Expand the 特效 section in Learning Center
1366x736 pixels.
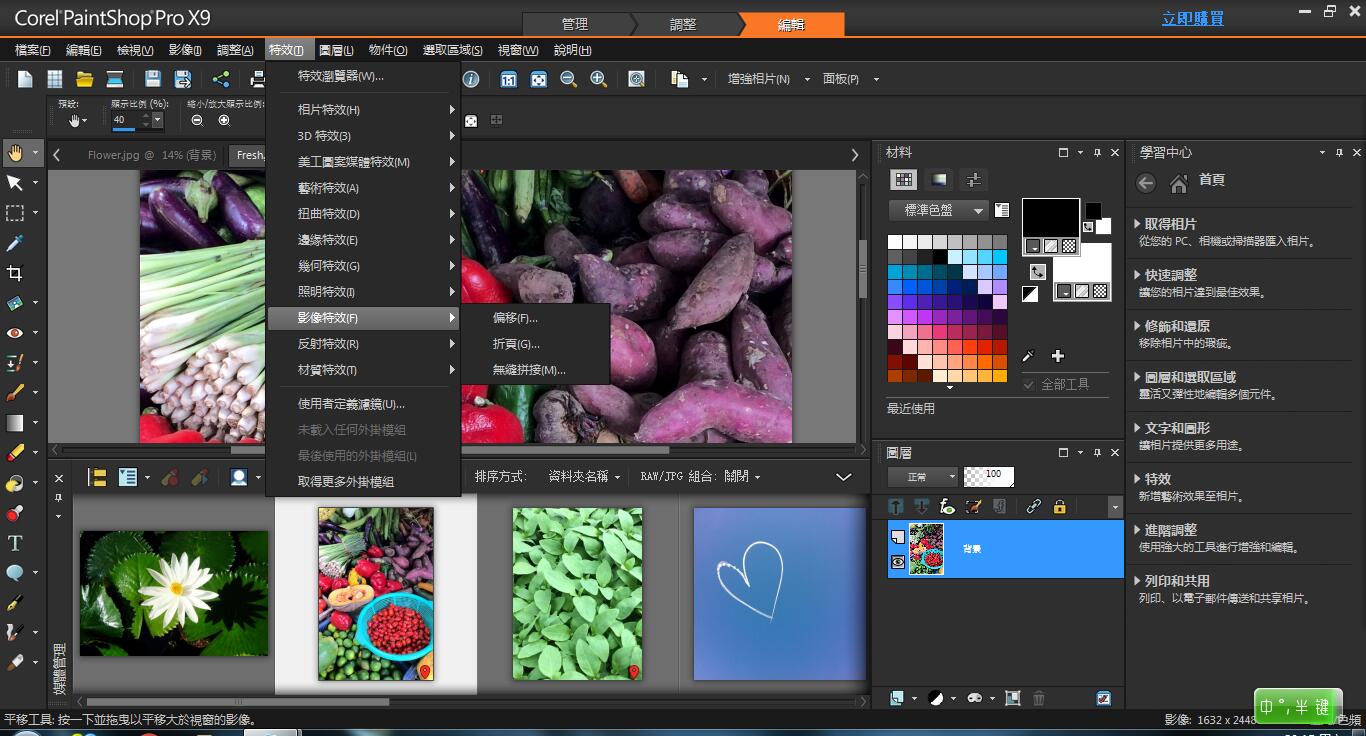[1152, 479]
